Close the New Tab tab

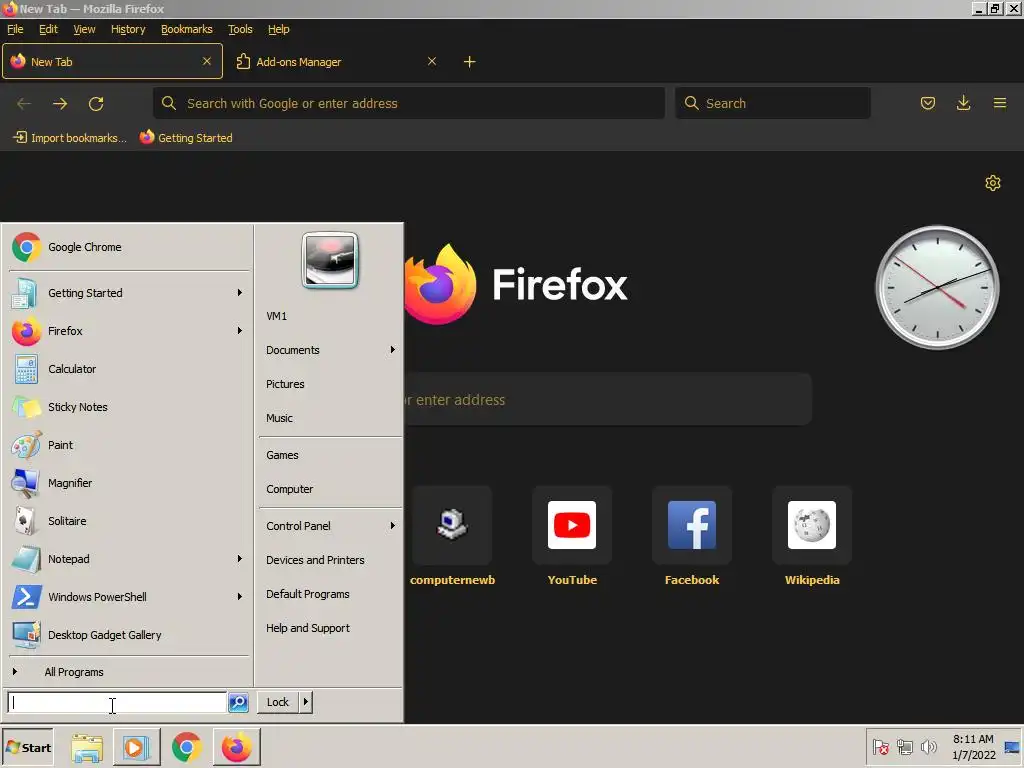click(x=206, y=61)
